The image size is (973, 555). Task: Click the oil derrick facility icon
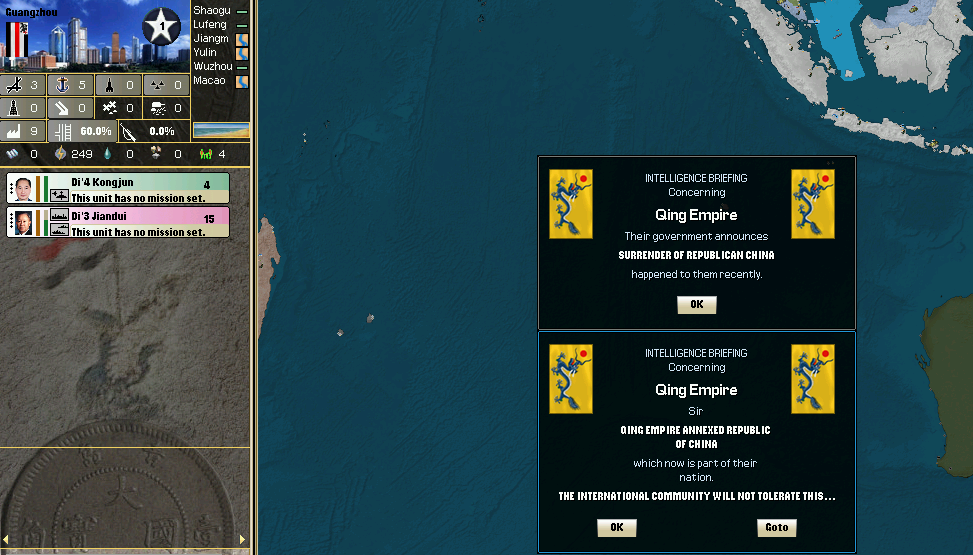14,108
